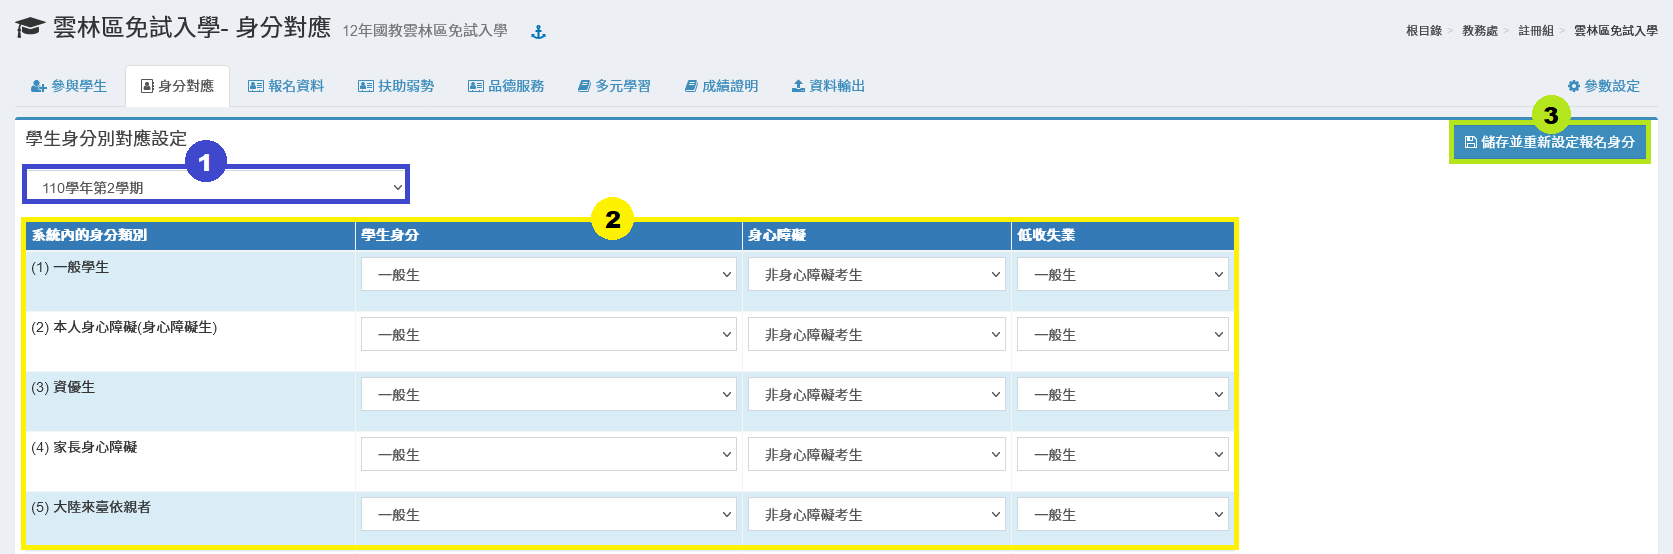This screenshot has height=554, width=1673.
Task: Open the 110學年第2學期 semester dropdown
Action: point(216,187)
